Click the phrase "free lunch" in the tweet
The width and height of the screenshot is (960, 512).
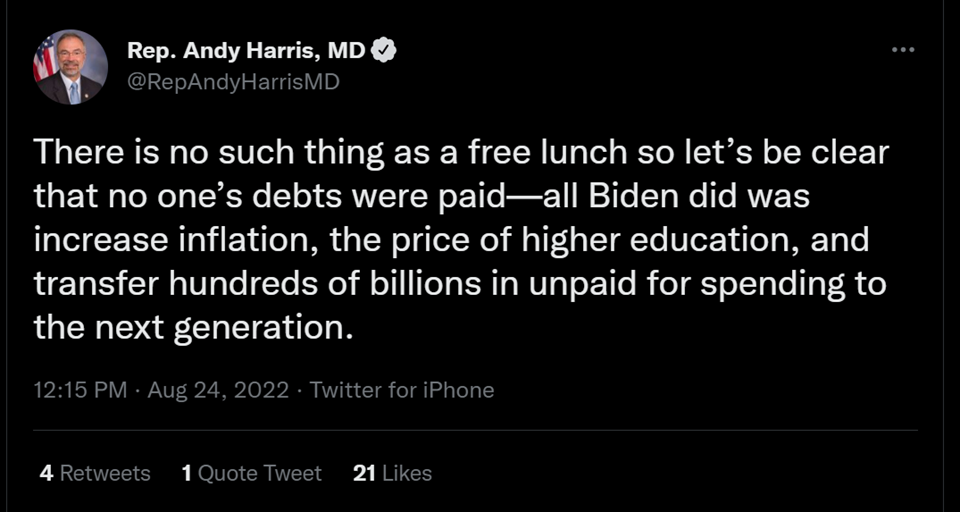544,154
